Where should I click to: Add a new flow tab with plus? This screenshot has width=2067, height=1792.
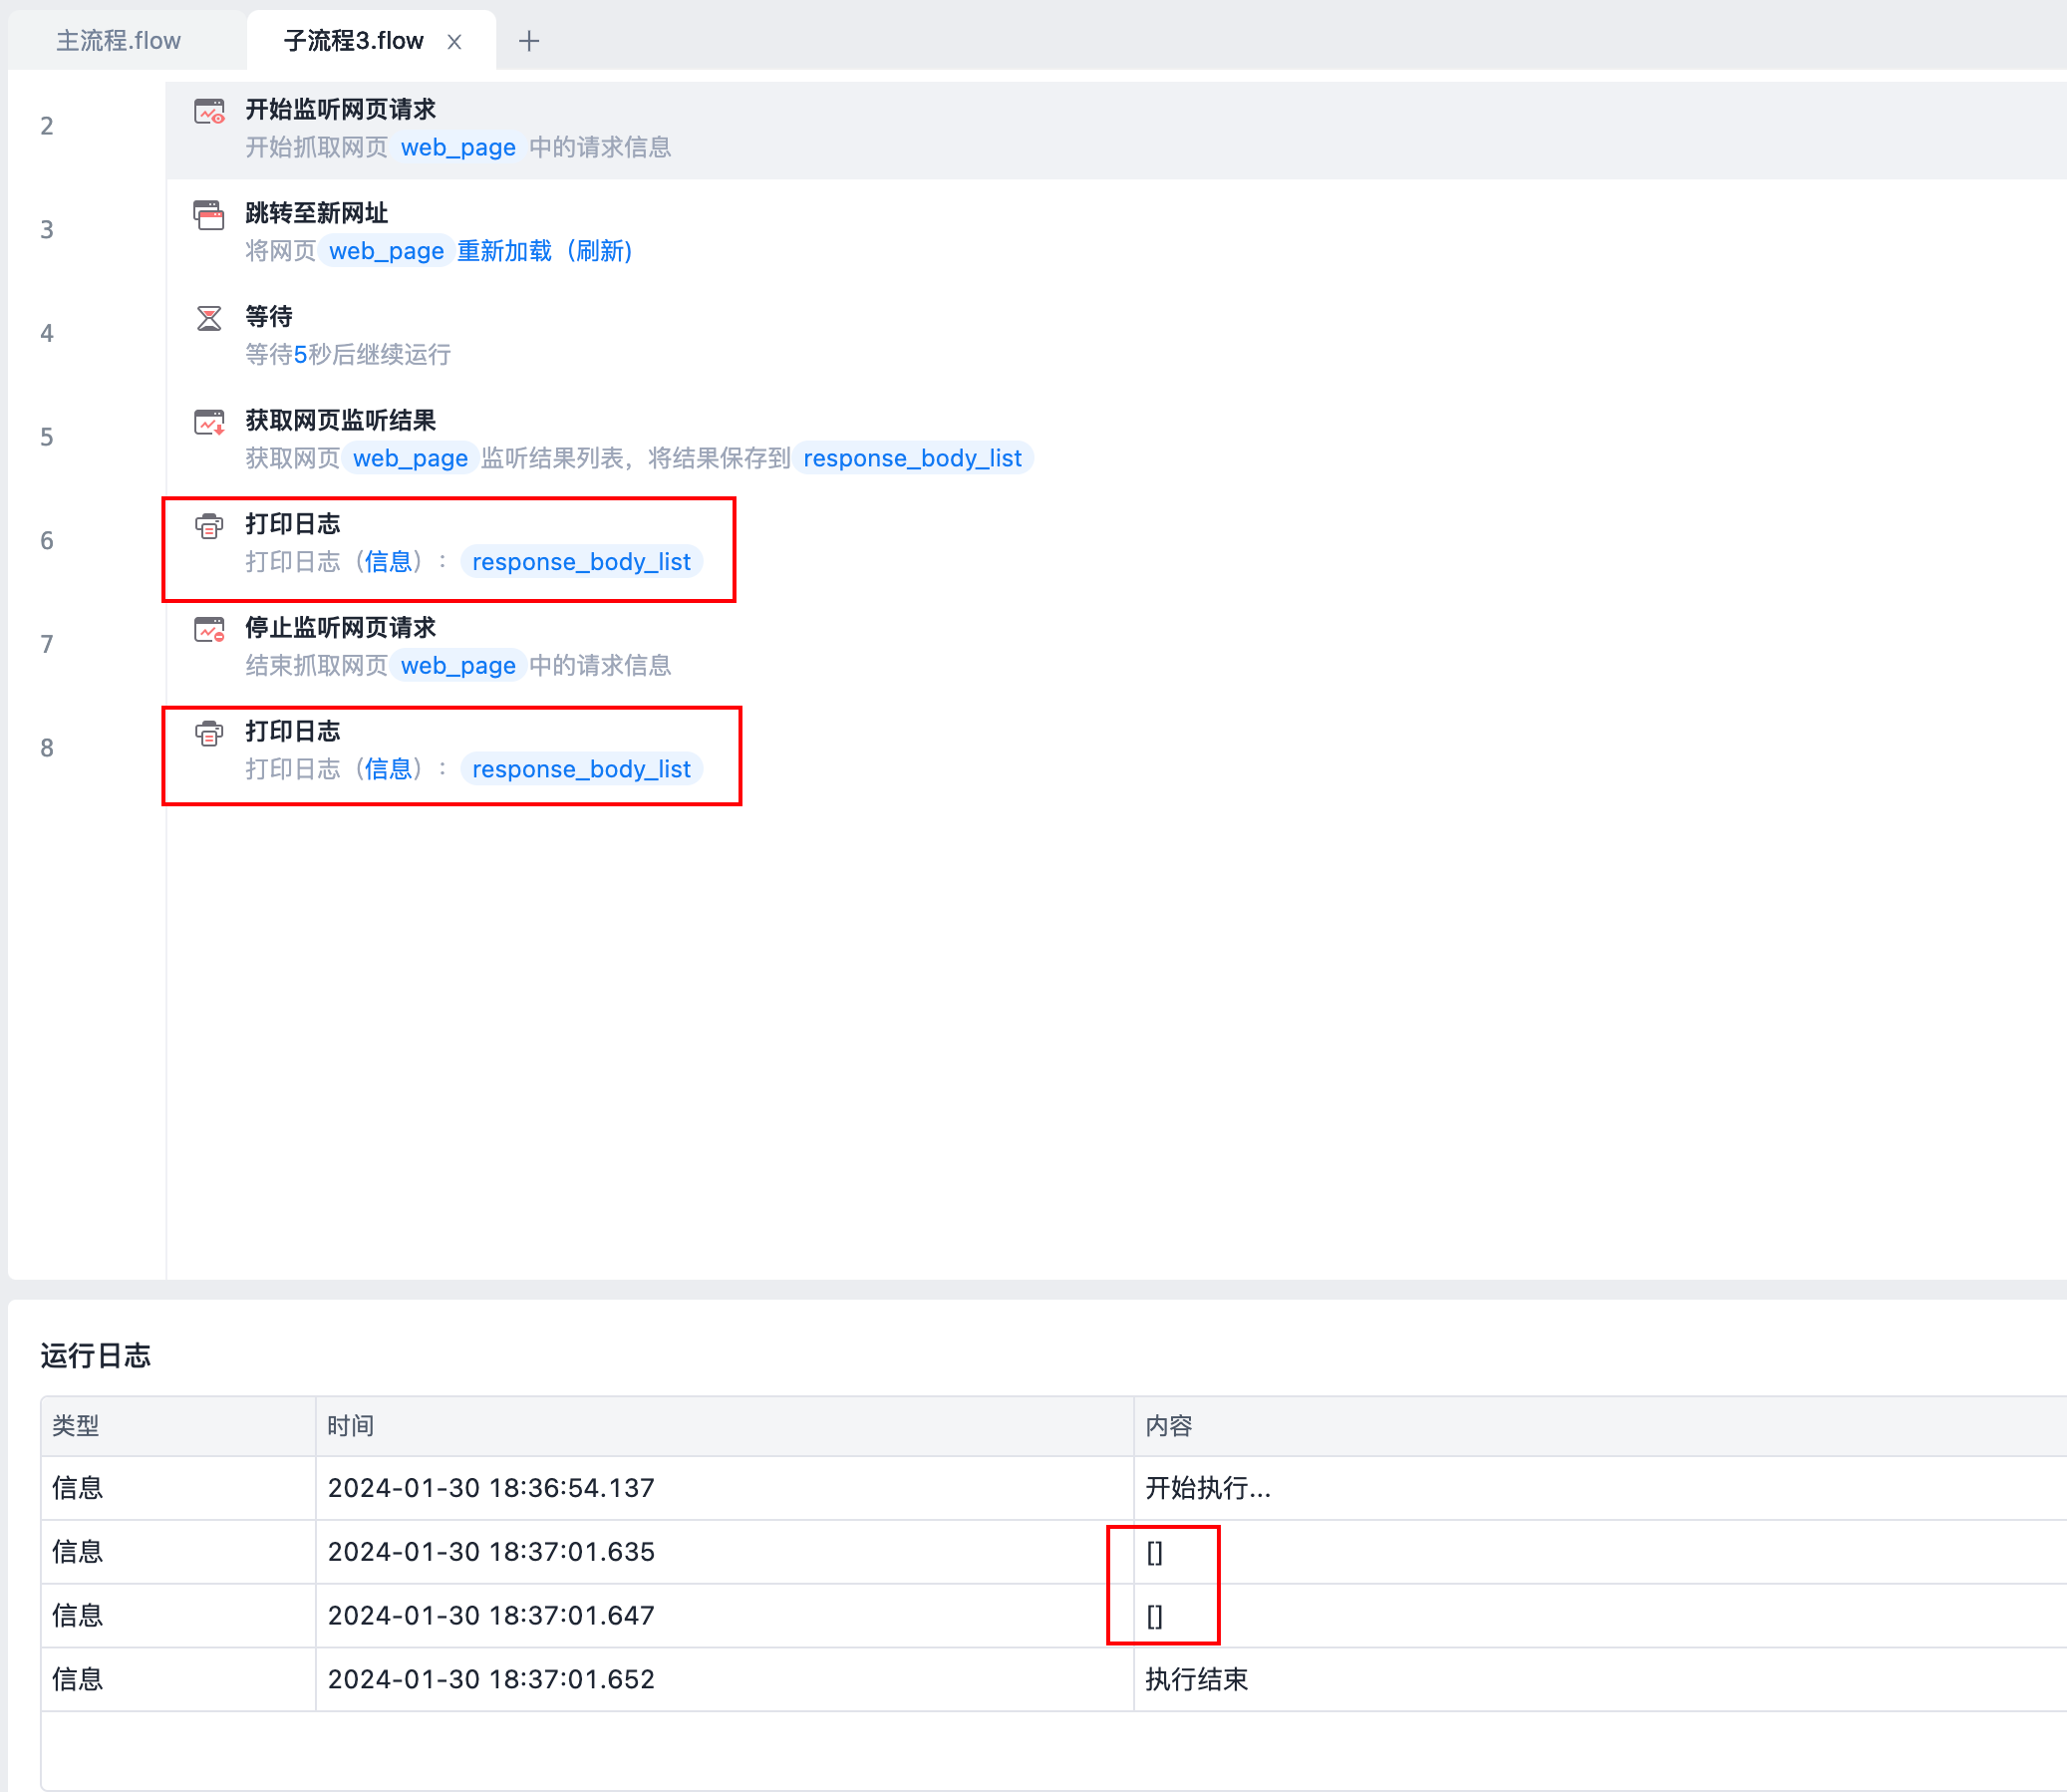(x=529, y=41)
